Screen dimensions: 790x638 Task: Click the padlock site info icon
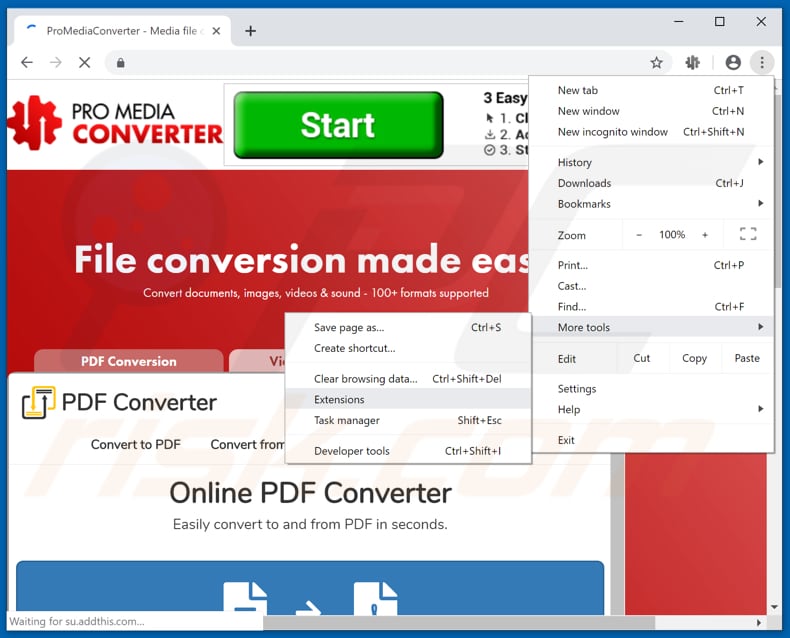click(x=120, y=63)
